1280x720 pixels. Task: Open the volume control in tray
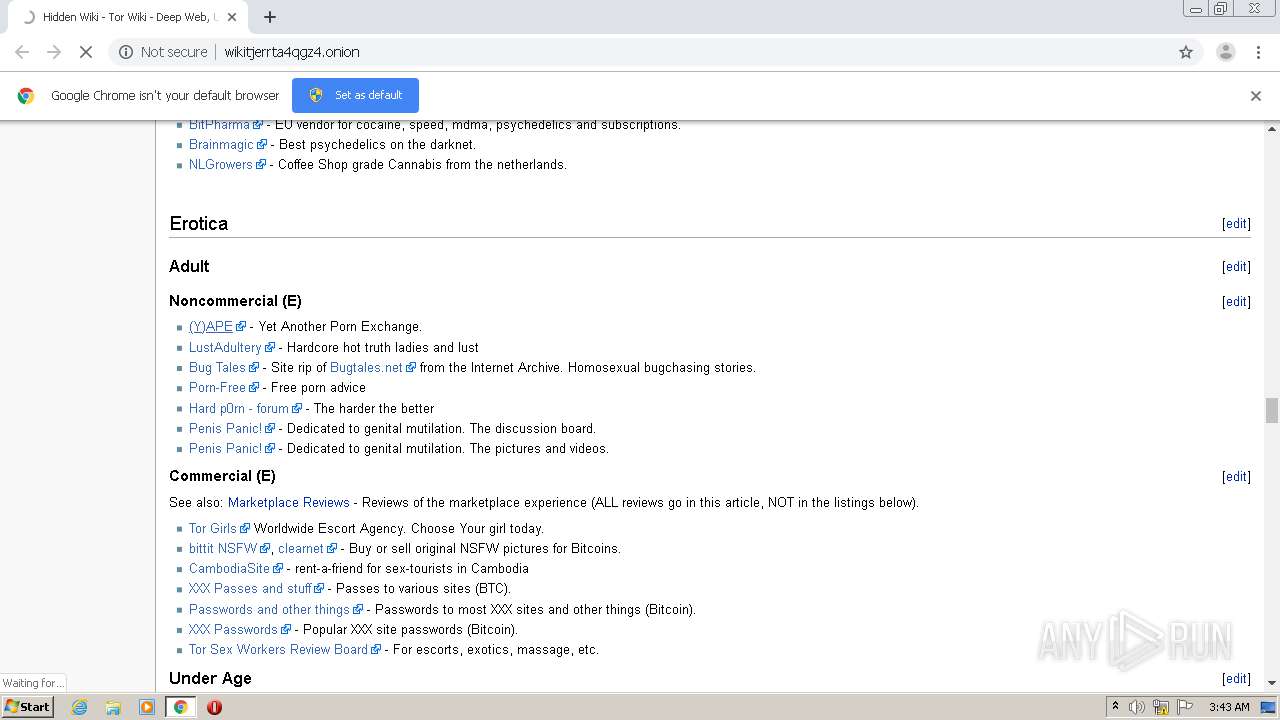coord(1137,707)
